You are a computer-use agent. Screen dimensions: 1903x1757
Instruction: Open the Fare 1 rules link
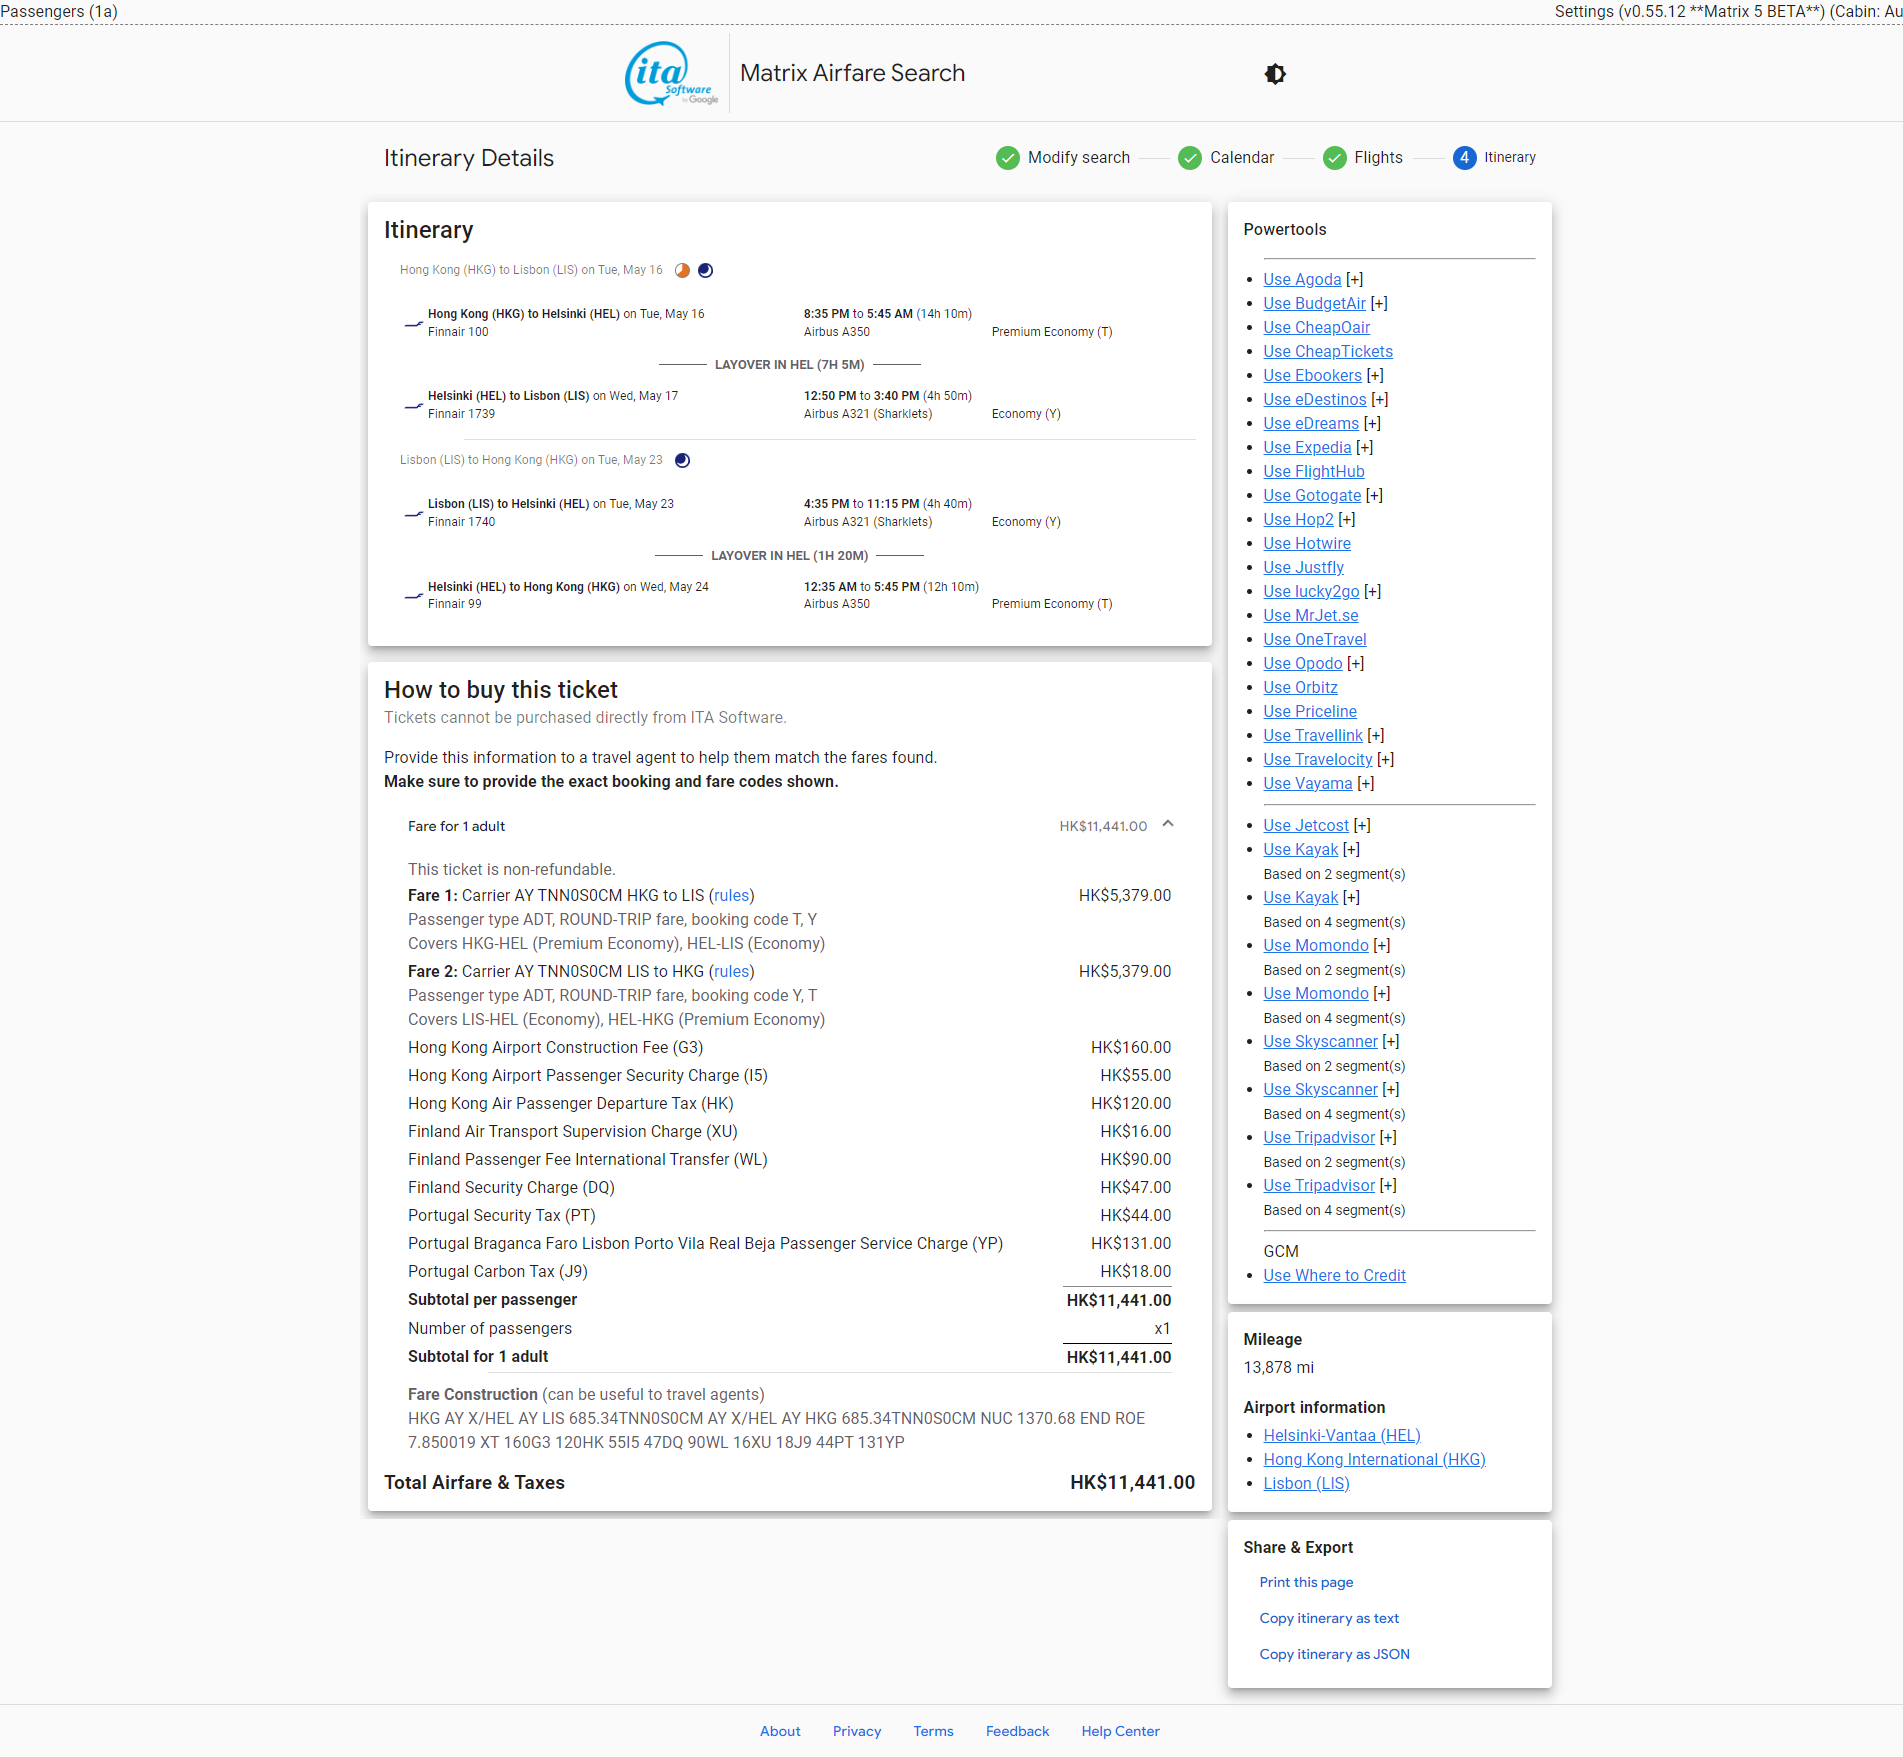point(731,895)
